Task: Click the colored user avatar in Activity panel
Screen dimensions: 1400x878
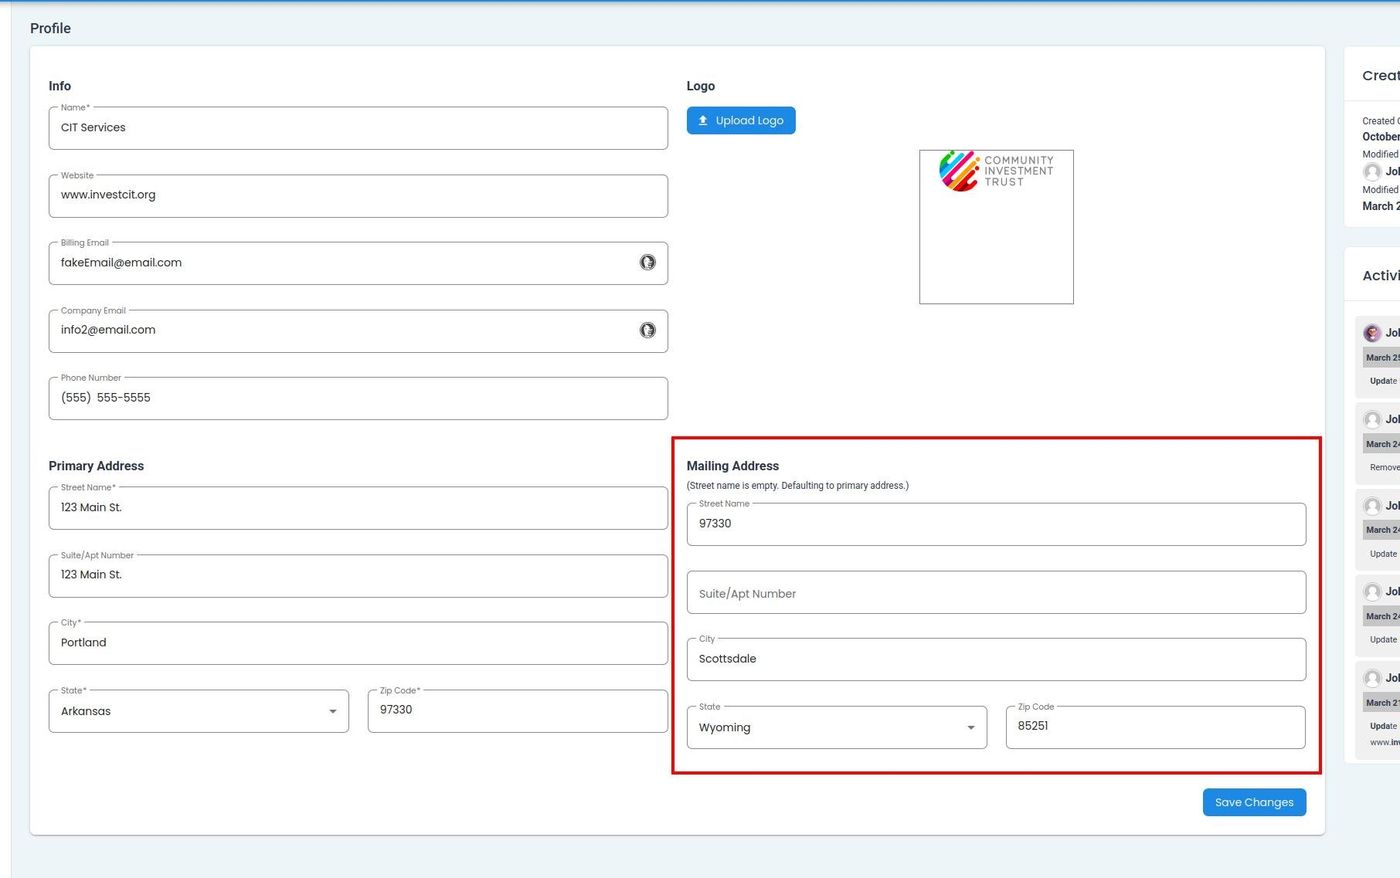Action: pyautogui.click(x=1372, y=333)
